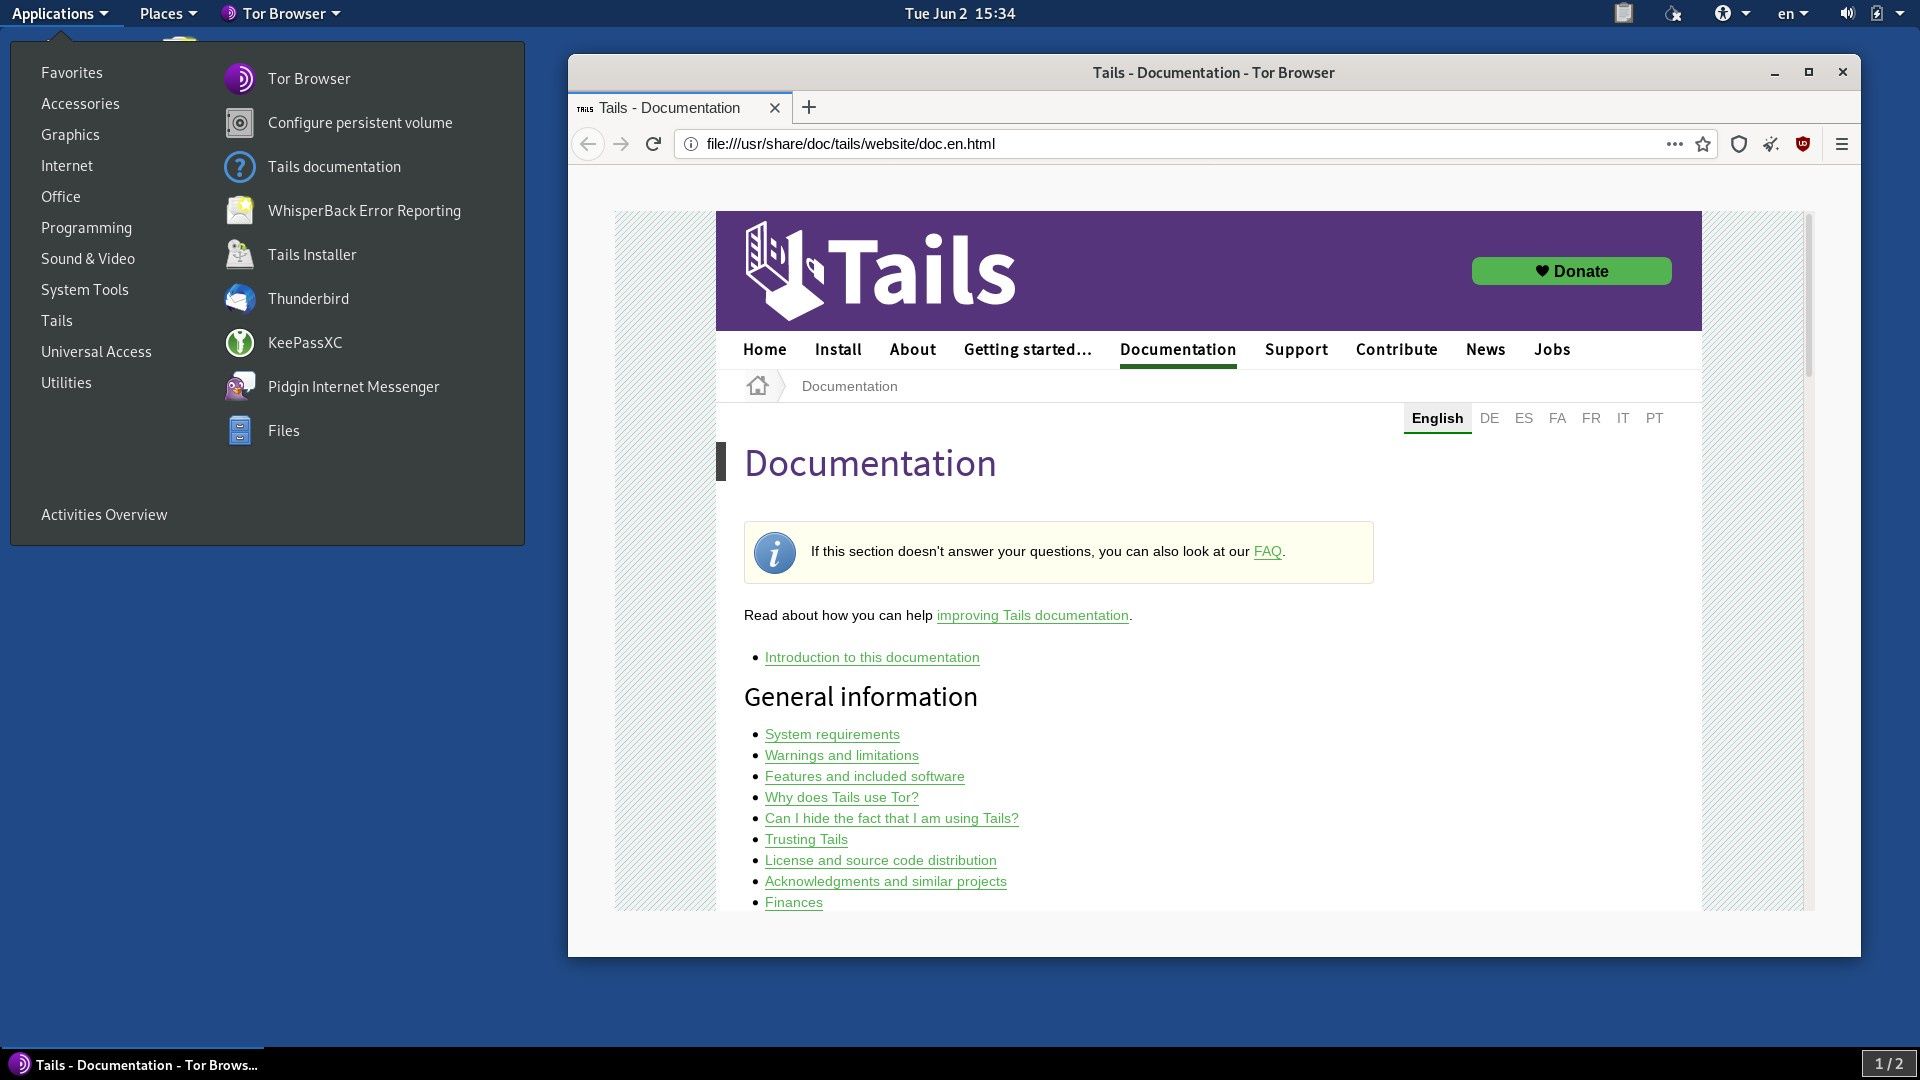Select the Internet category
This screenshot has height=1080, width=1920.
[67, 166]
